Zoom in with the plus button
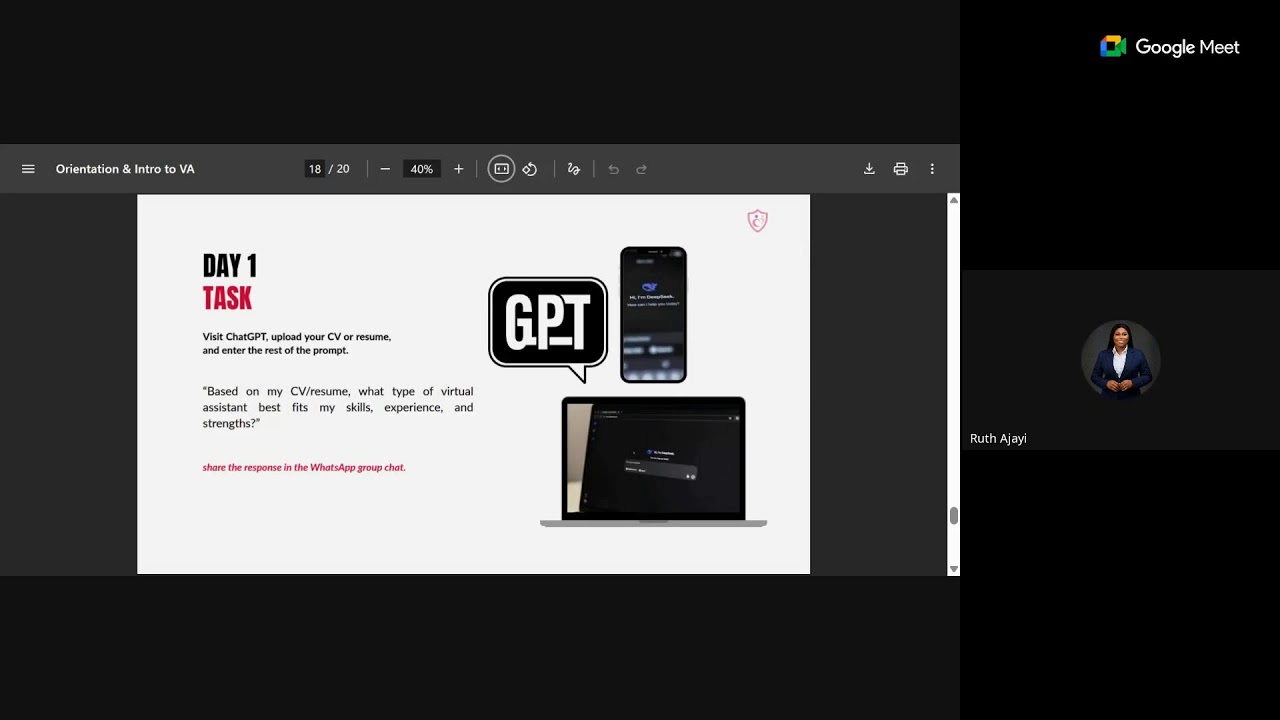The width and height of the screenshot is (1280, 720). [459, 169]
